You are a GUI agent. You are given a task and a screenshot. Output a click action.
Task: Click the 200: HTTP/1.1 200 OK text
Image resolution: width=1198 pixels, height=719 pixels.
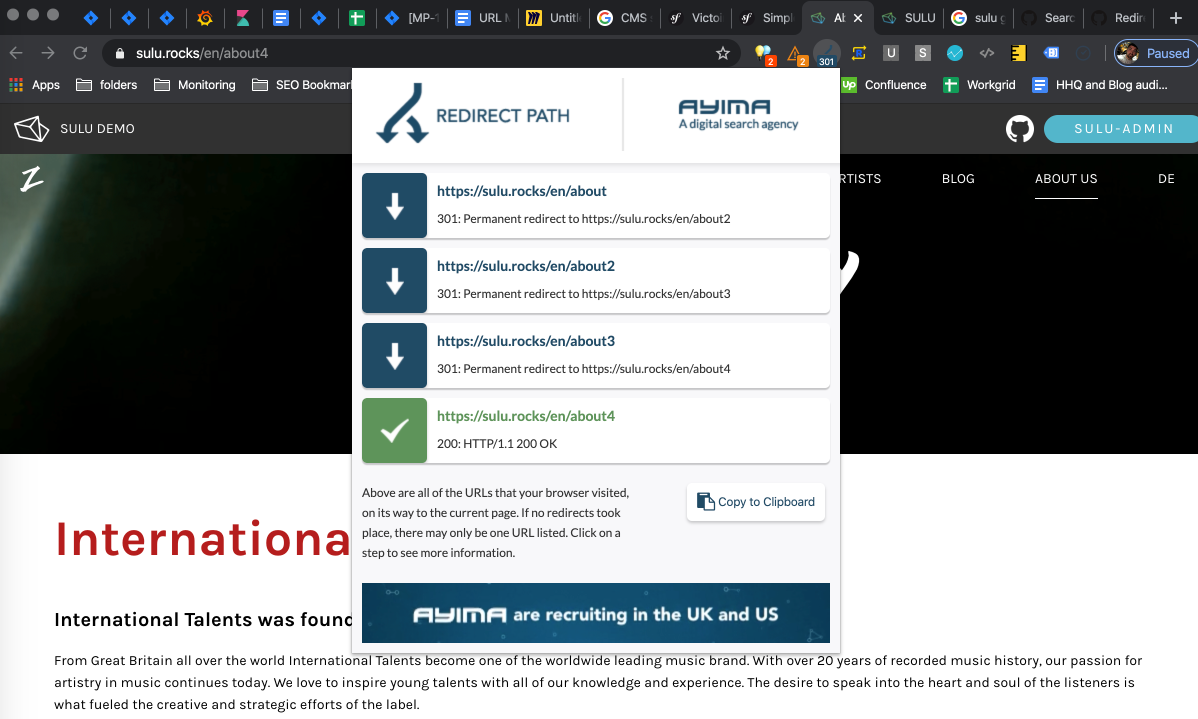pyautogui.click(x=497, y=443)
